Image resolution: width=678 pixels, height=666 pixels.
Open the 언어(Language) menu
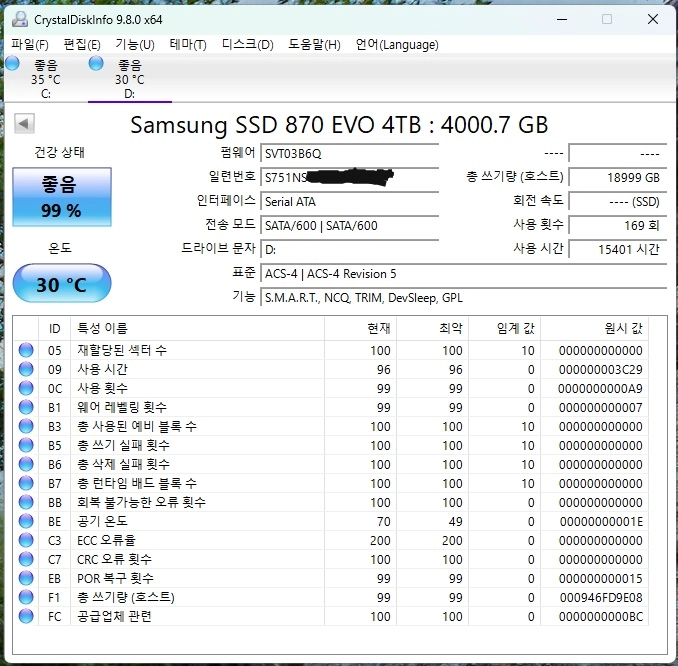397,45
